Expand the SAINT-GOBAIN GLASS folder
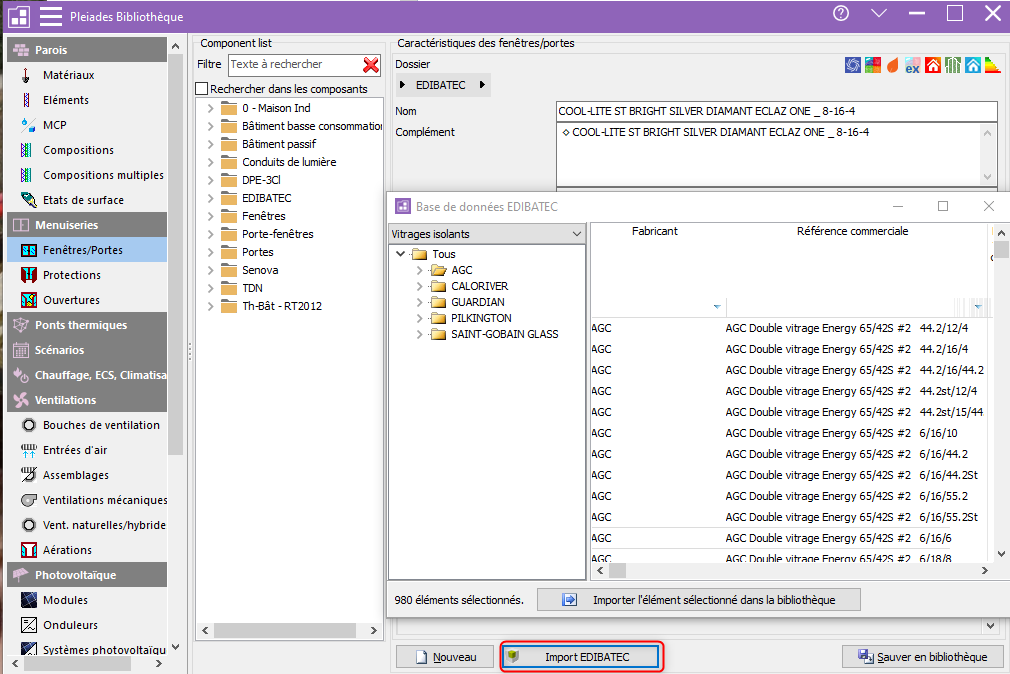This screenshot has width=1010, height=674. click(421, 334)
